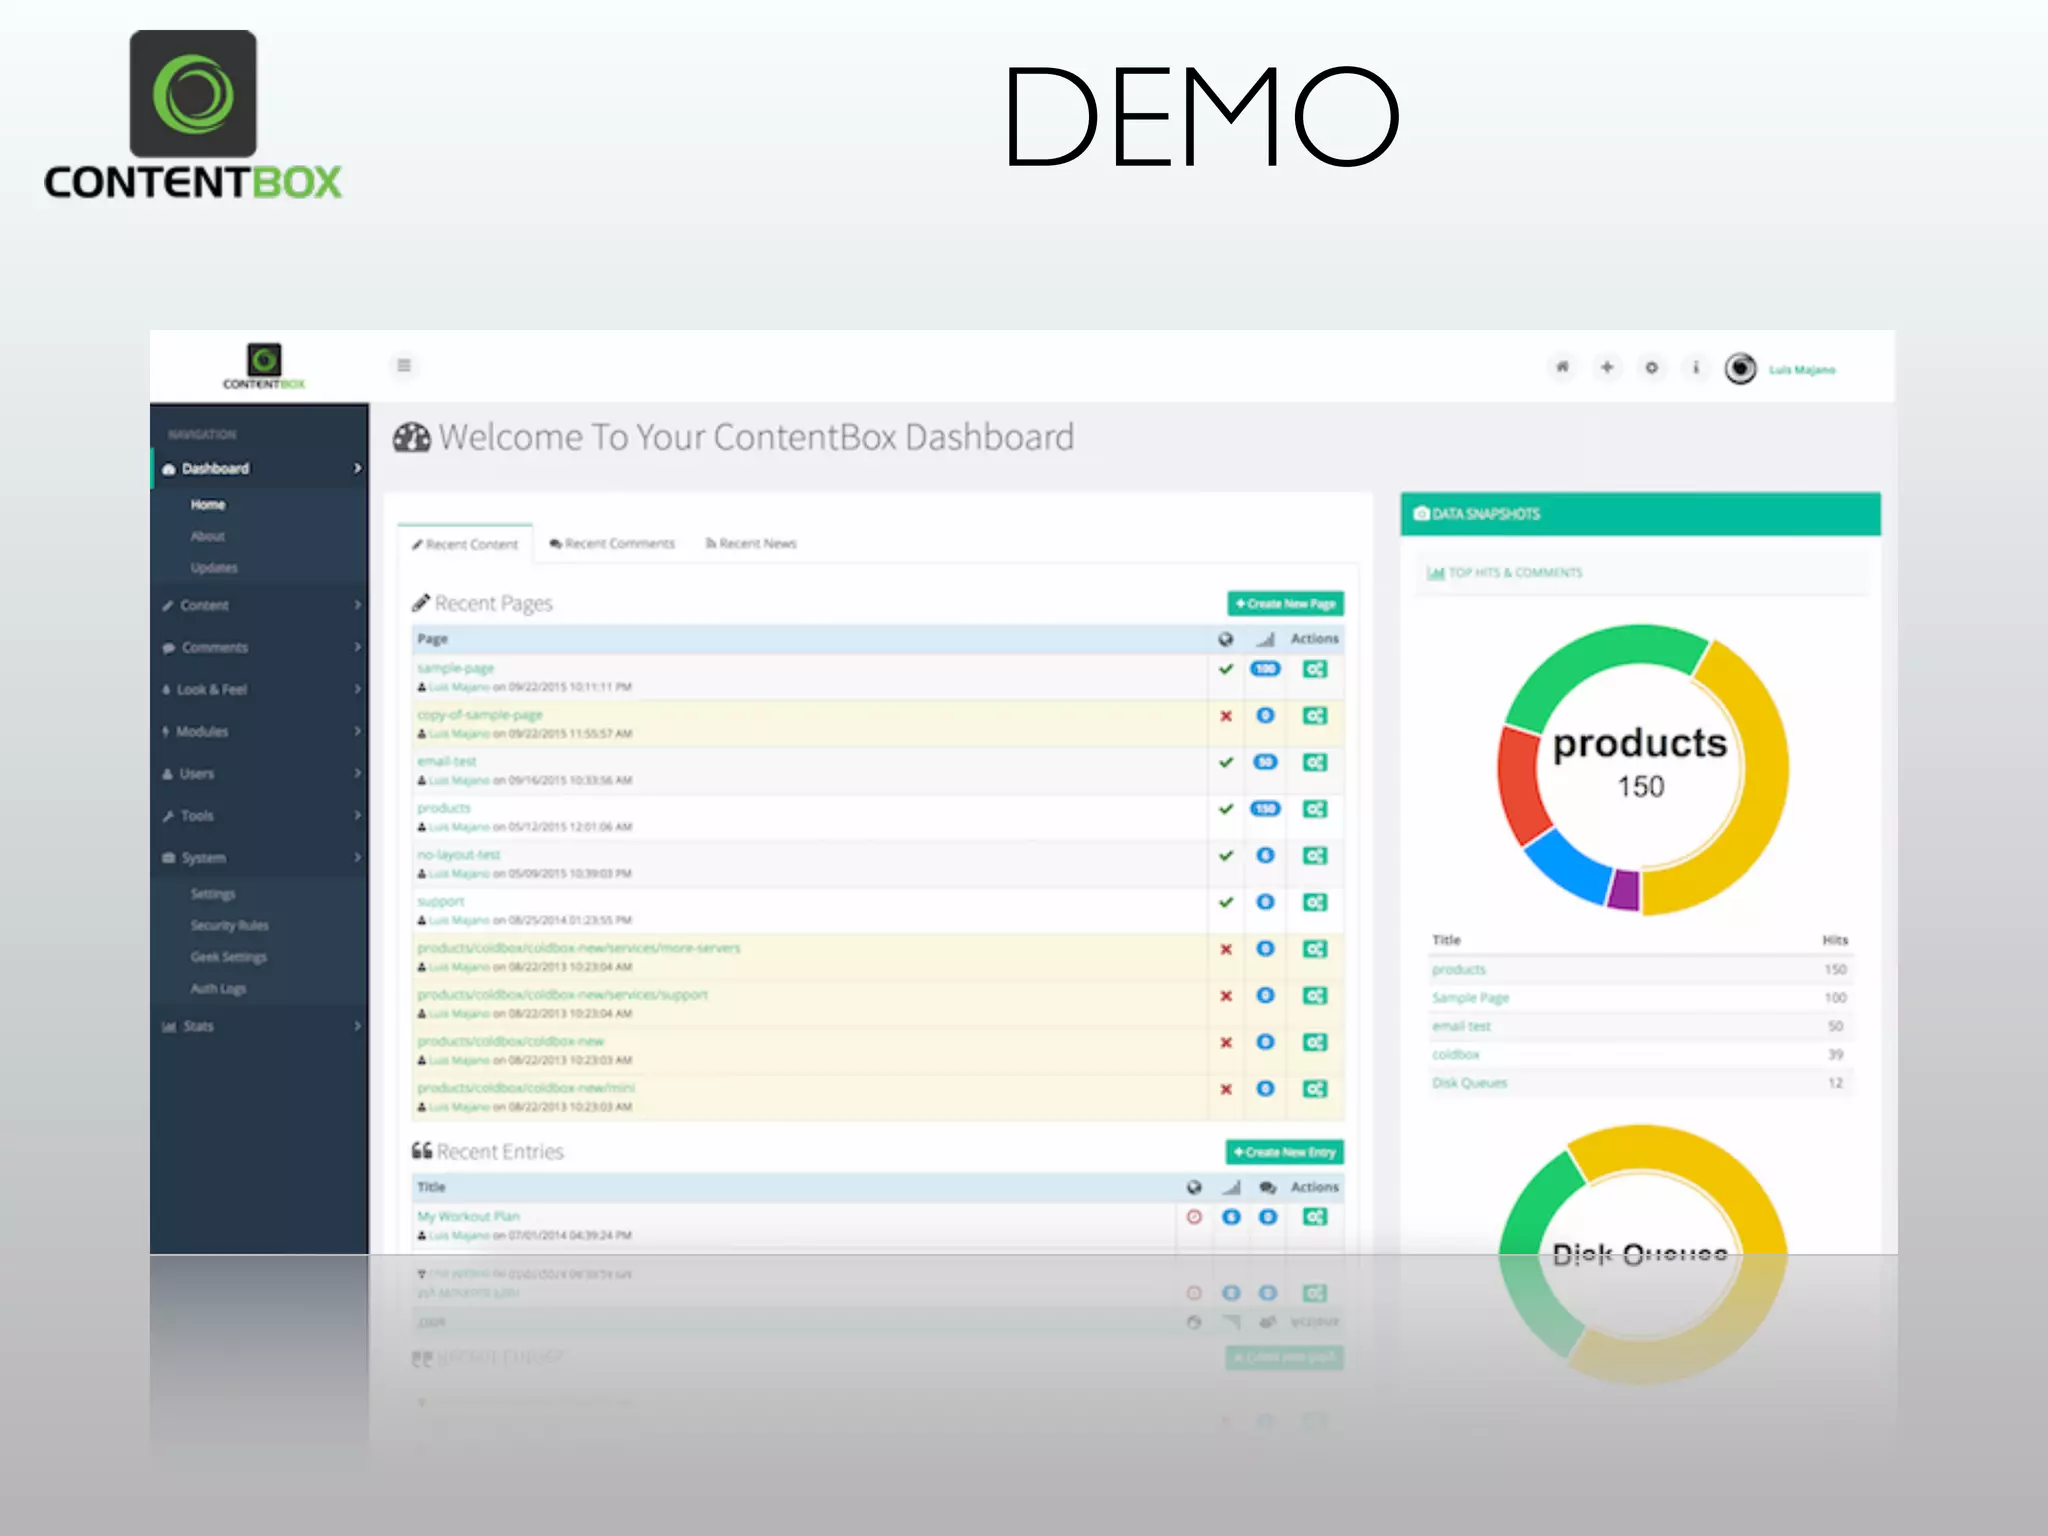Open the My Workout Plan entry link
The height and width of the screenshot is (1536, 2048).
coord(468,1216)
